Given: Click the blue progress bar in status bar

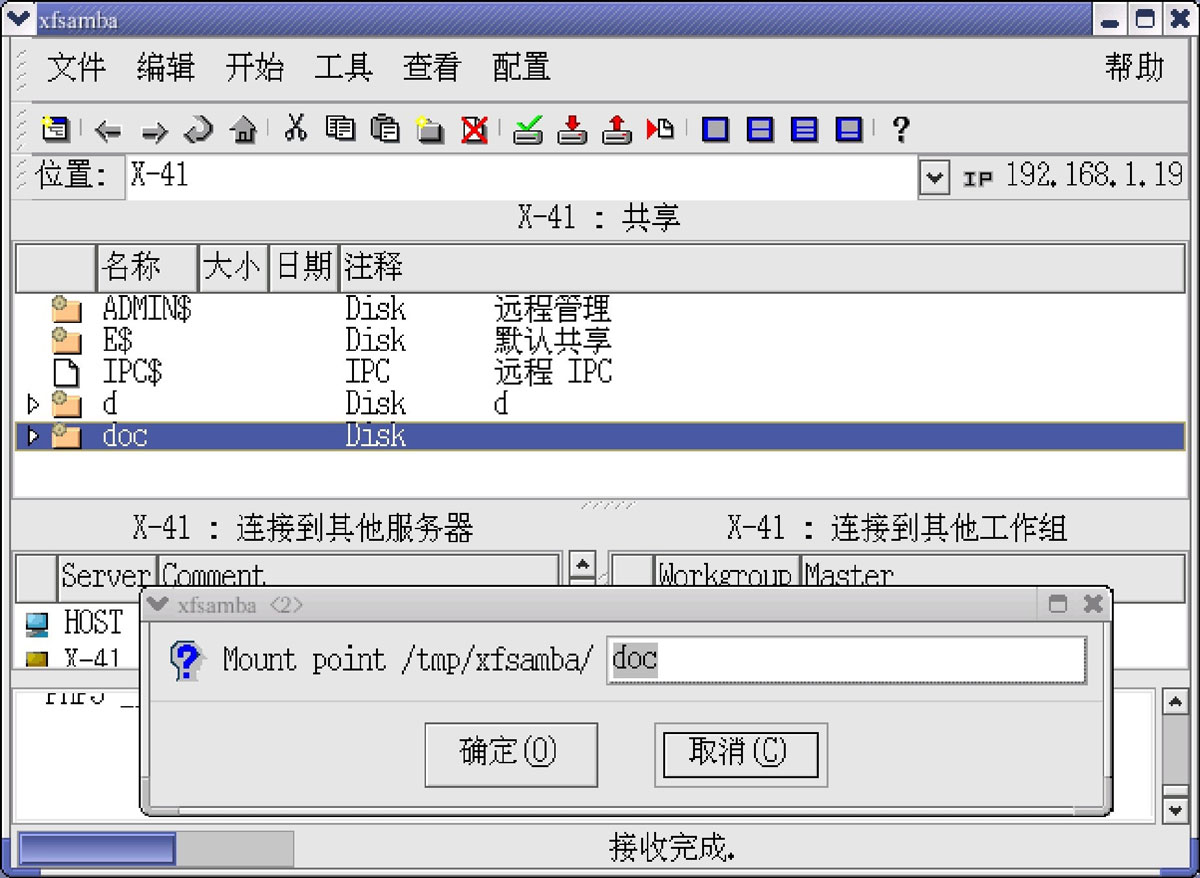Looking at the screenshot, I should point(97,849).
